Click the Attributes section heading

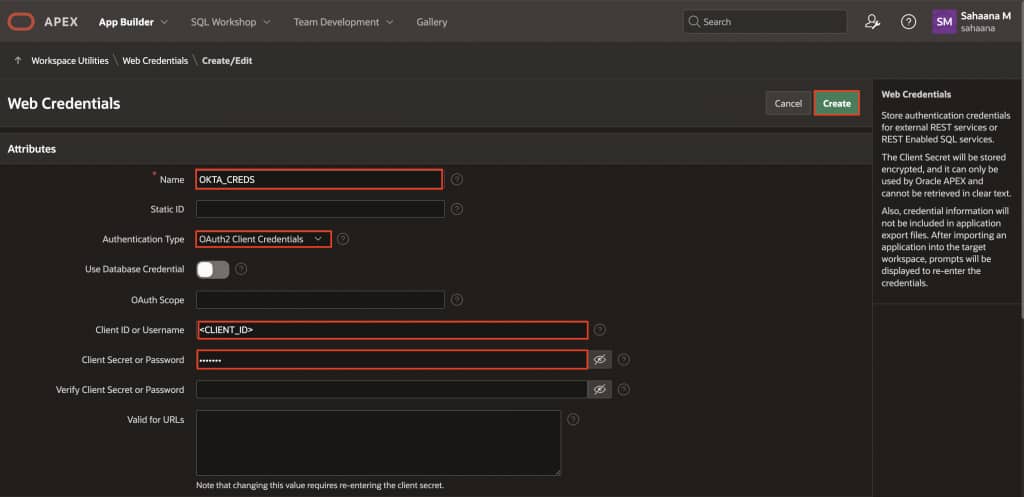(x=31, y=149)
